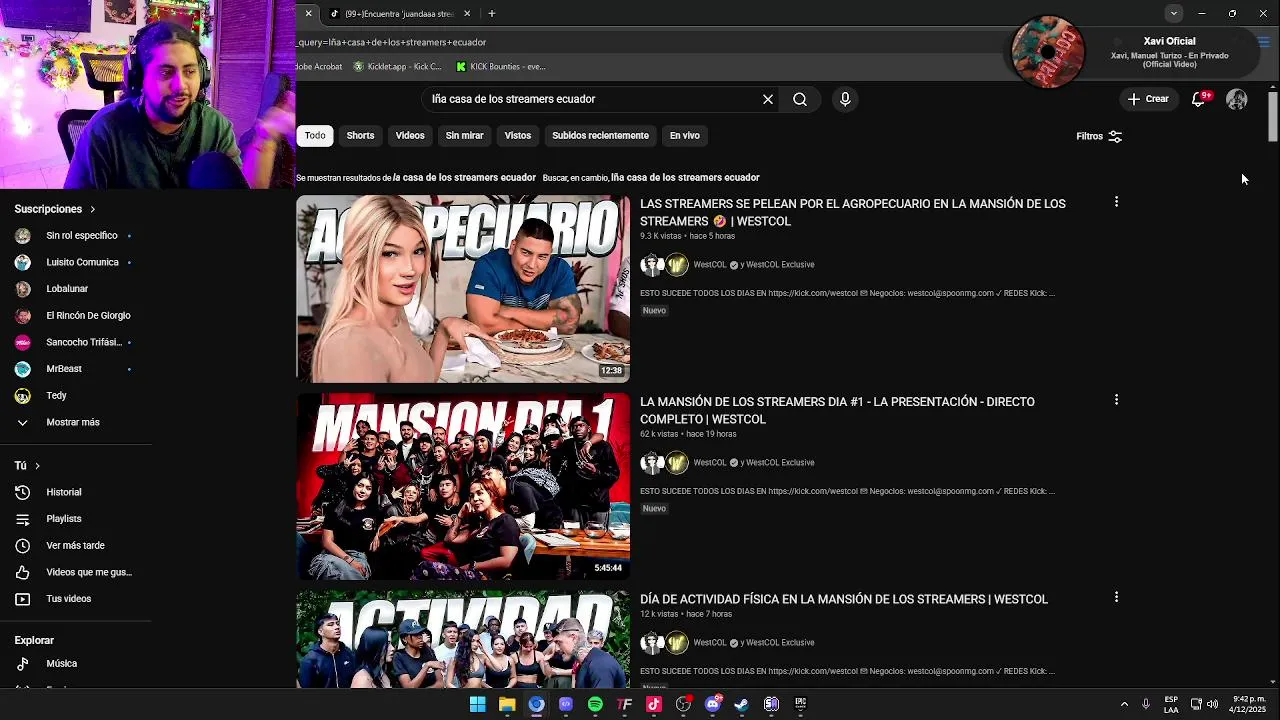Click the Ver más tarde clock icon
Viewport: 1280px width, 720px height.
[22, 546]
